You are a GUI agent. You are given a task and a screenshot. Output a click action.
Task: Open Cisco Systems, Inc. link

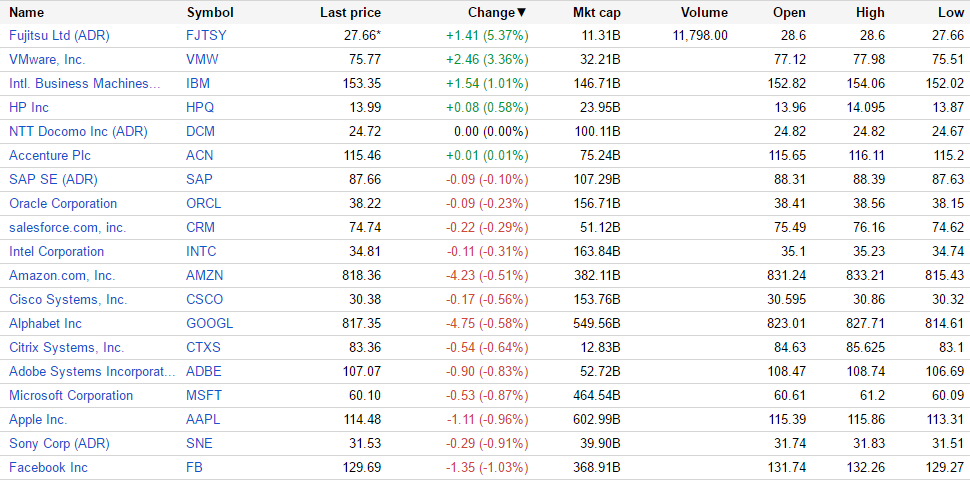point(68,299)
